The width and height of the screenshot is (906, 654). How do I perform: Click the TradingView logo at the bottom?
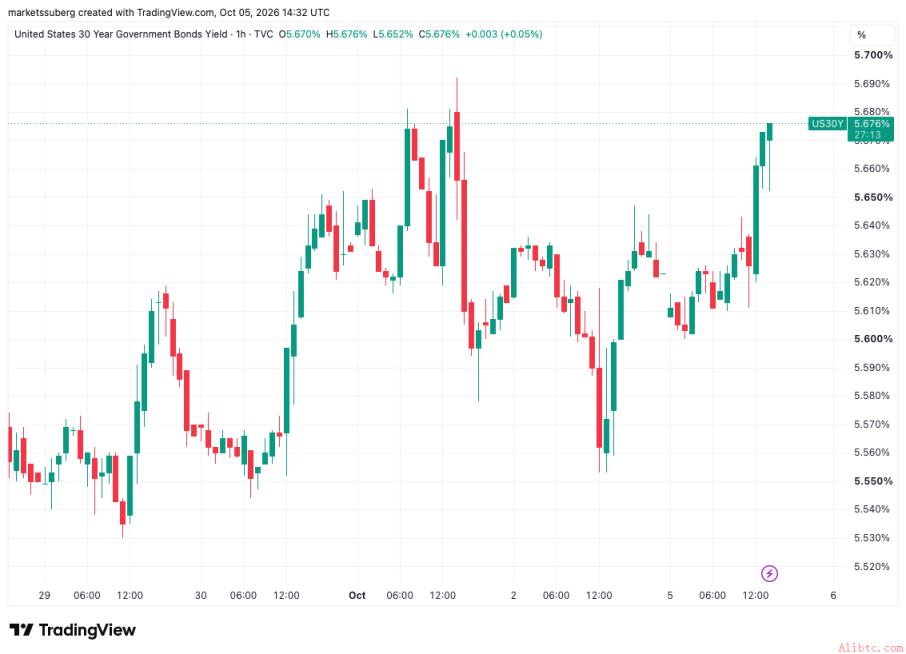[x=72, y=630]
